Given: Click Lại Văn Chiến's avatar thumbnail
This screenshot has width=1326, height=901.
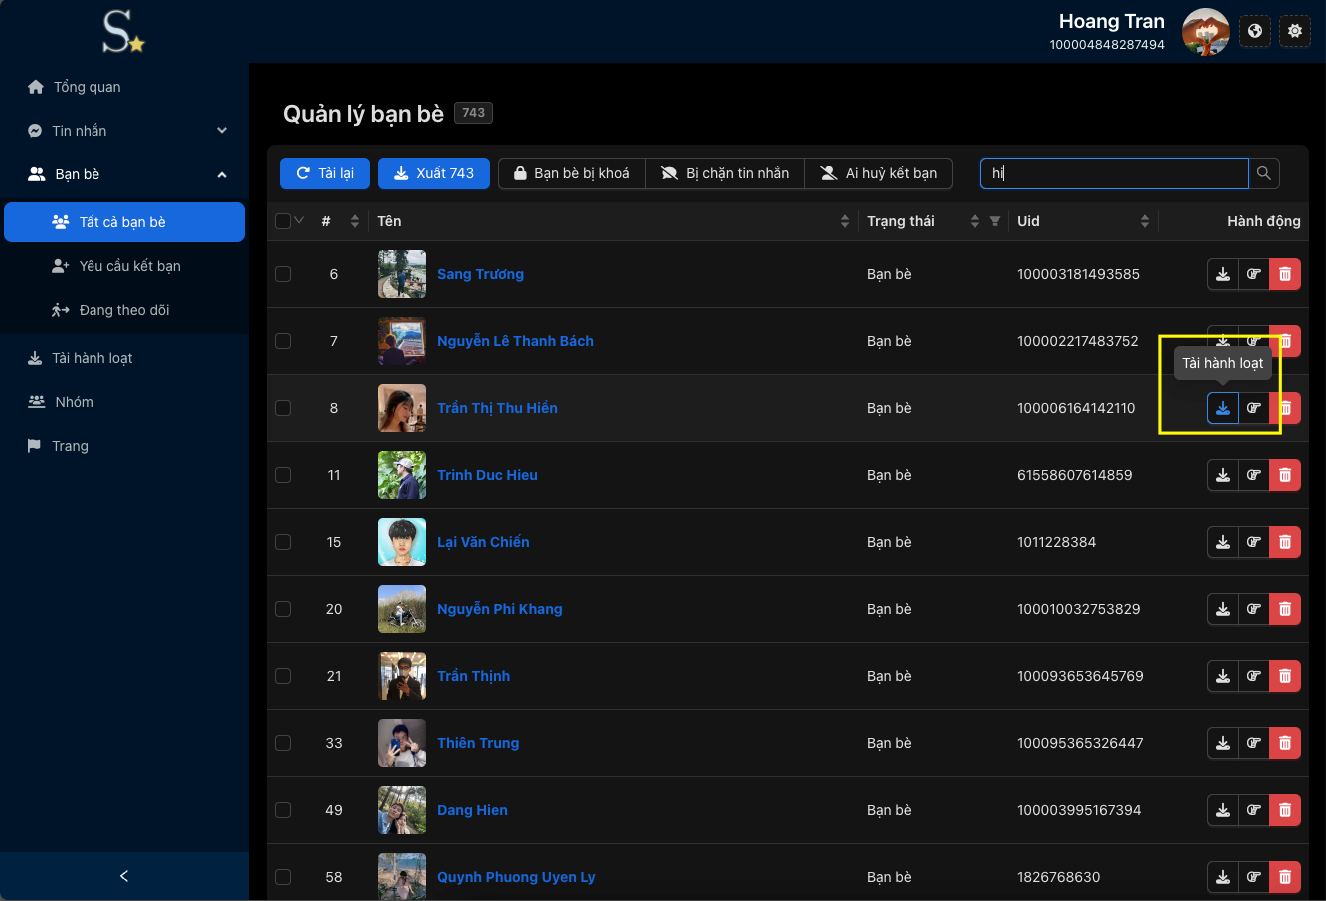Looking at the screenshot, I should pyautogui.click(x=402, y=542).
